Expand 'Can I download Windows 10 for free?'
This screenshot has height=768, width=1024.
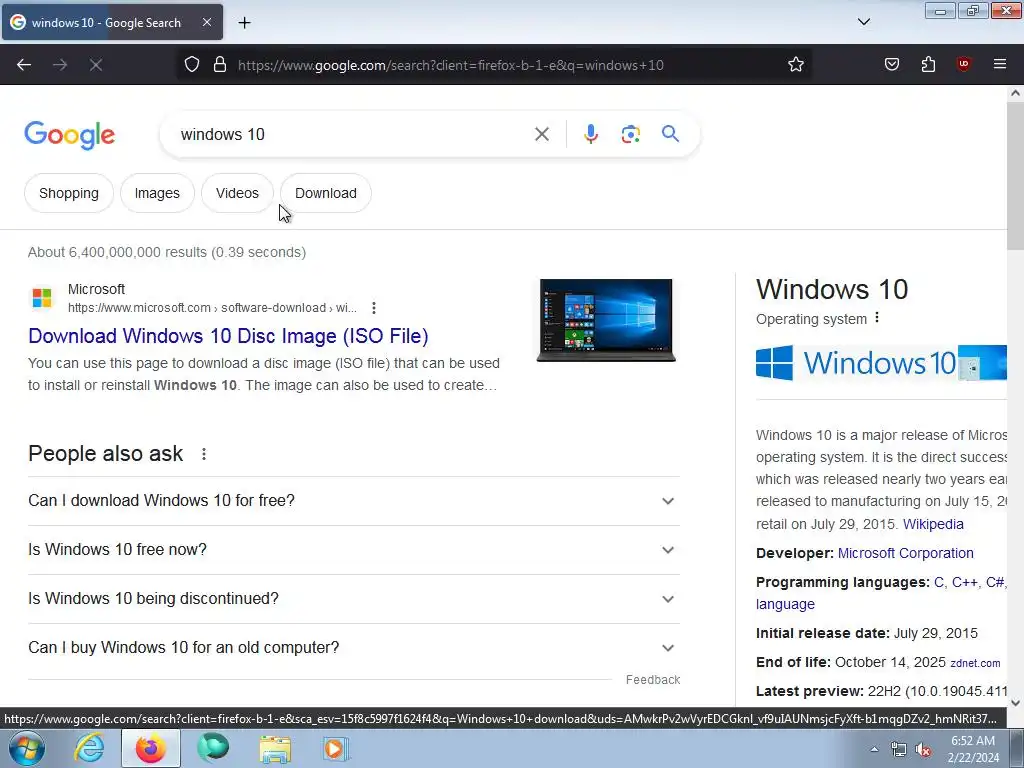[354, 501]
